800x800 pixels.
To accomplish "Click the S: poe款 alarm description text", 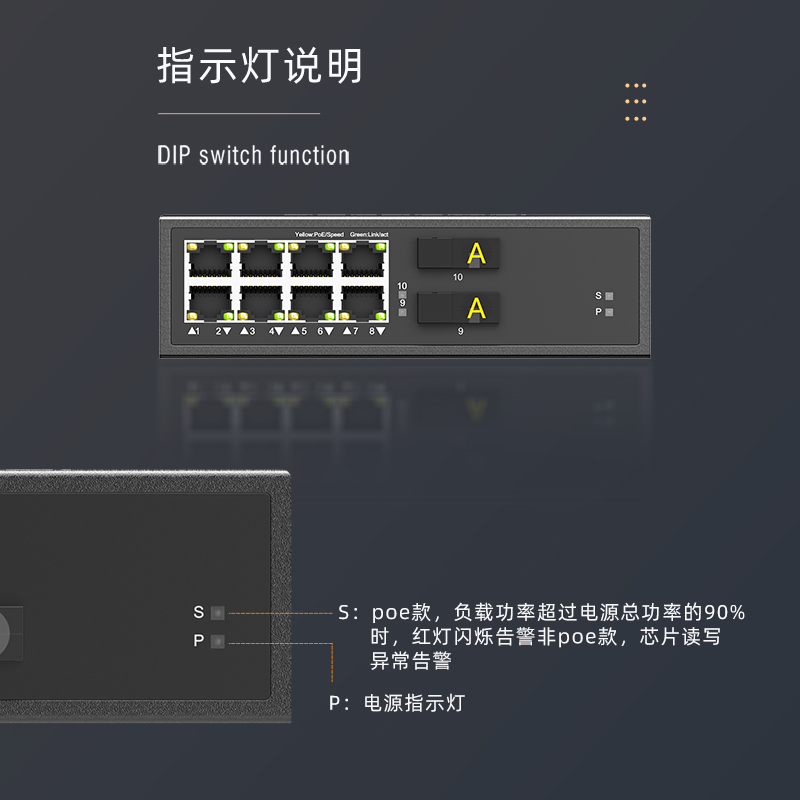I will (x=541, y=637).
